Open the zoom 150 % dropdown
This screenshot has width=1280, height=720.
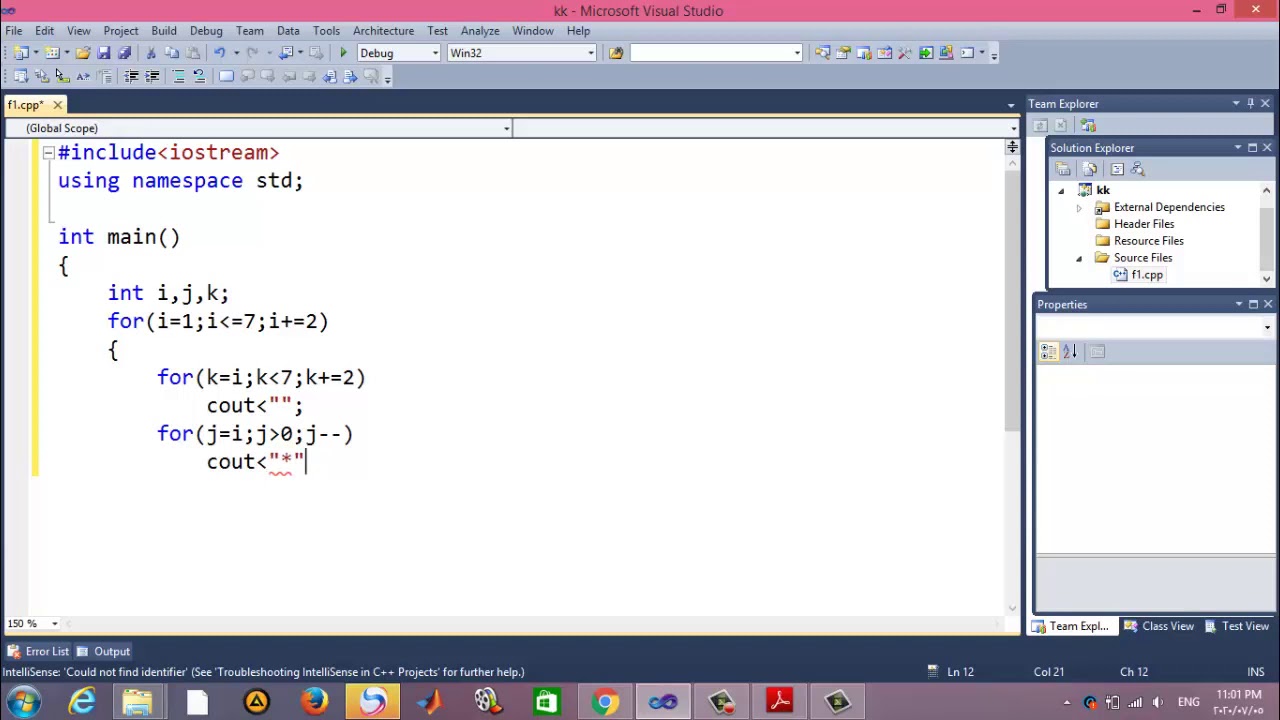click(x=54, y=624)
